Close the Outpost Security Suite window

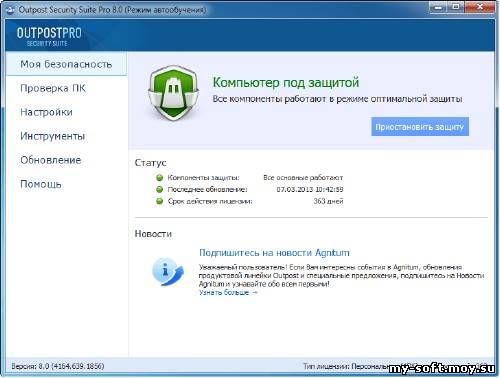pyautogui.click(x=480, y=7)
